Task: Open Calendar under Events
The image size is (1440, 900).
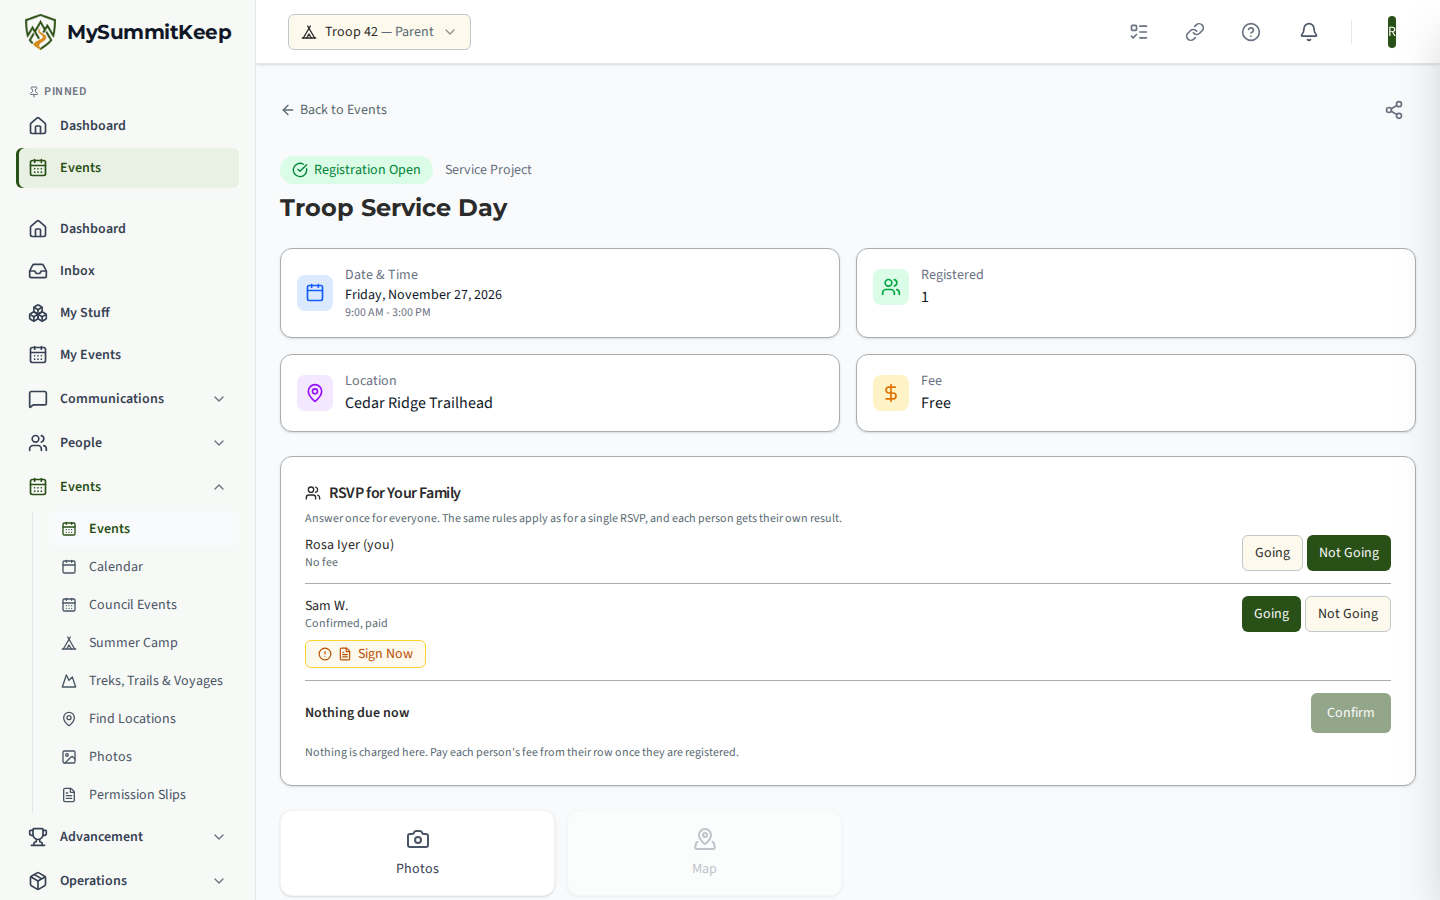Action: point(144,567)
